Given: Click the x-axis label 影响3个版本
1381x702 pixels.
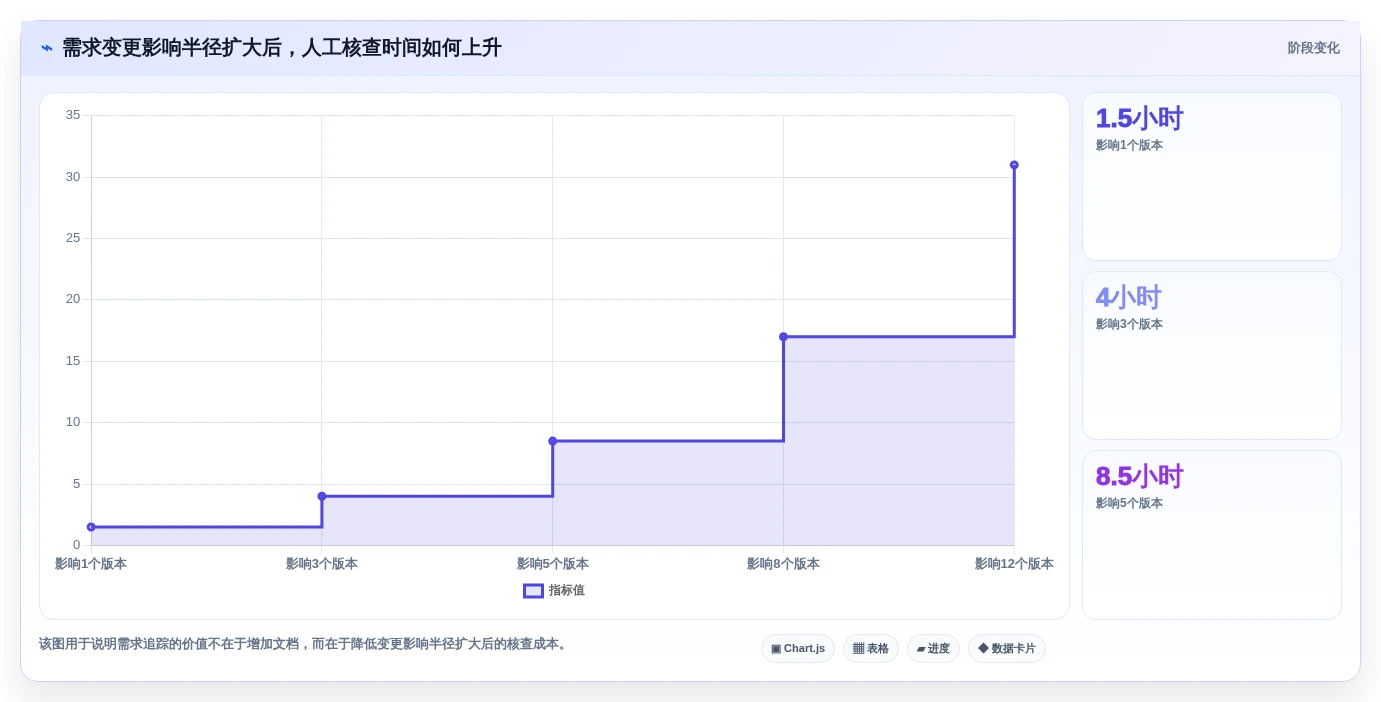Looking at the screenshot, I should click(x=322, y=564).
